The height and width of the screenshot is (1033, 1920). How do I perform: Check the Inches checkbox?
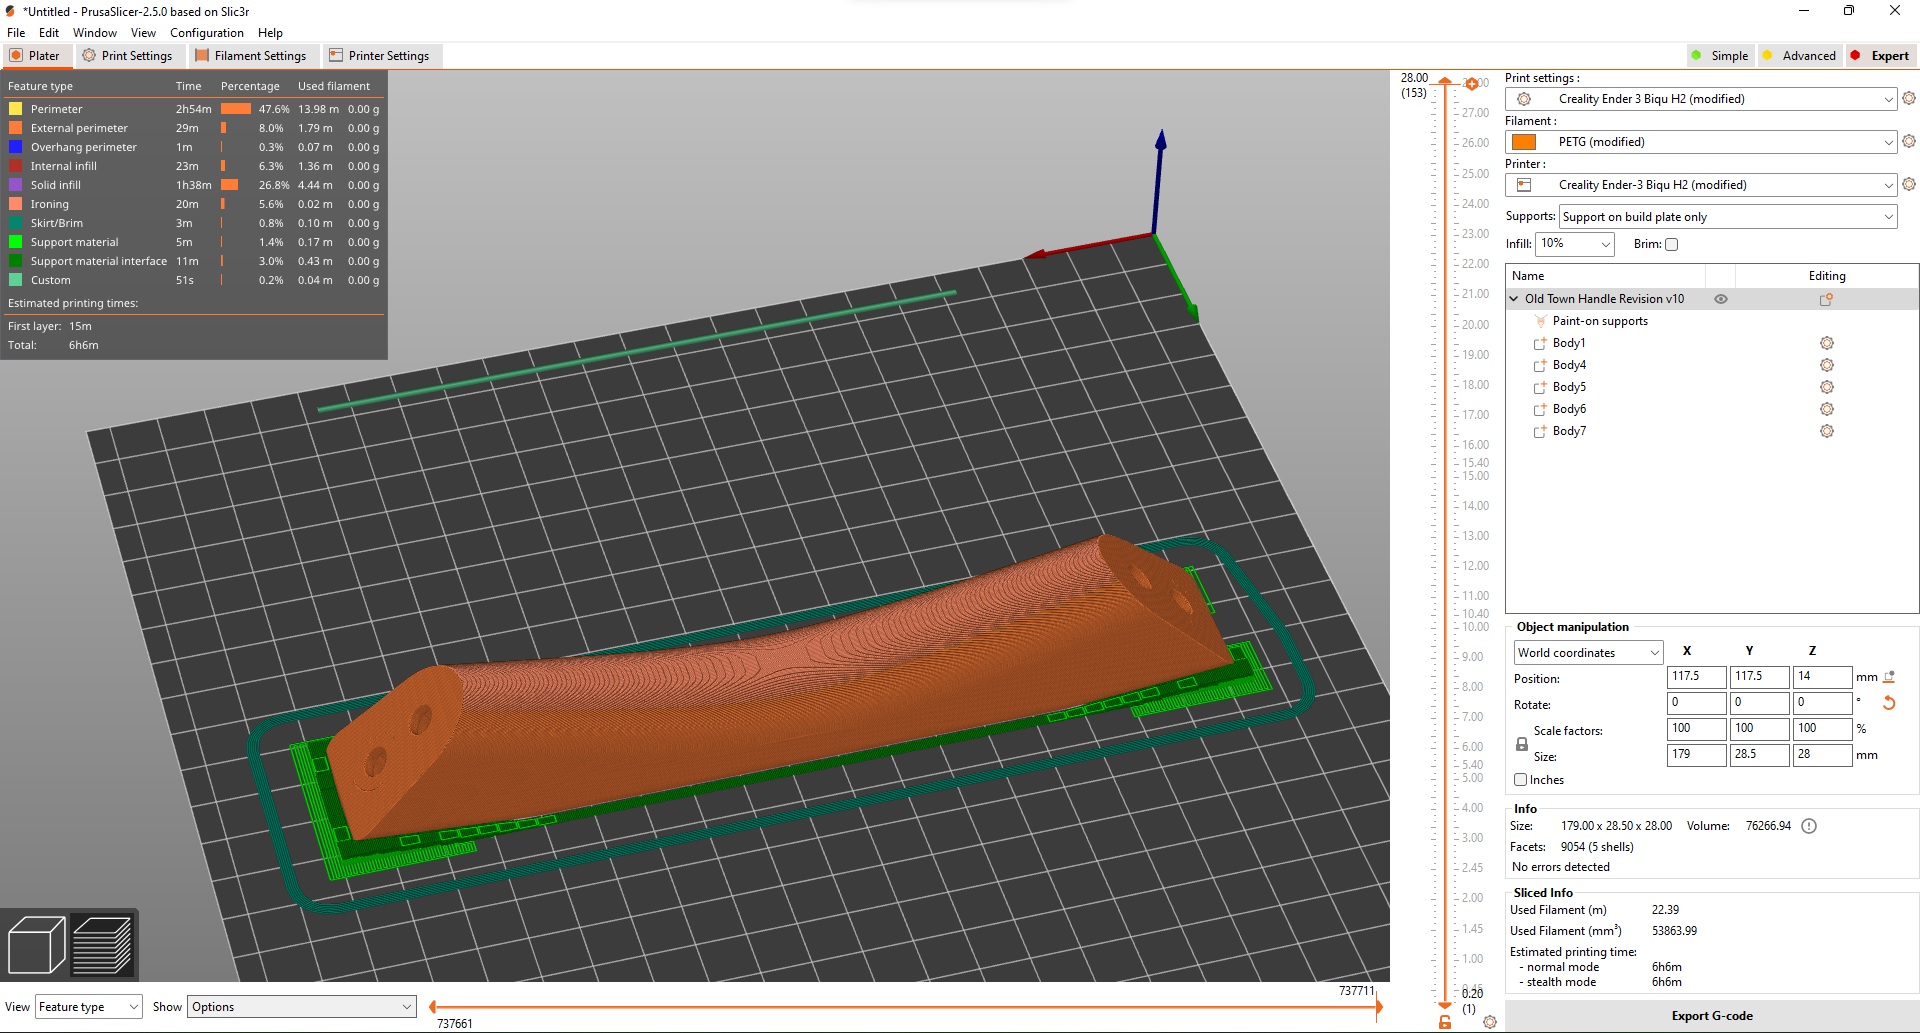(1520, 780)
